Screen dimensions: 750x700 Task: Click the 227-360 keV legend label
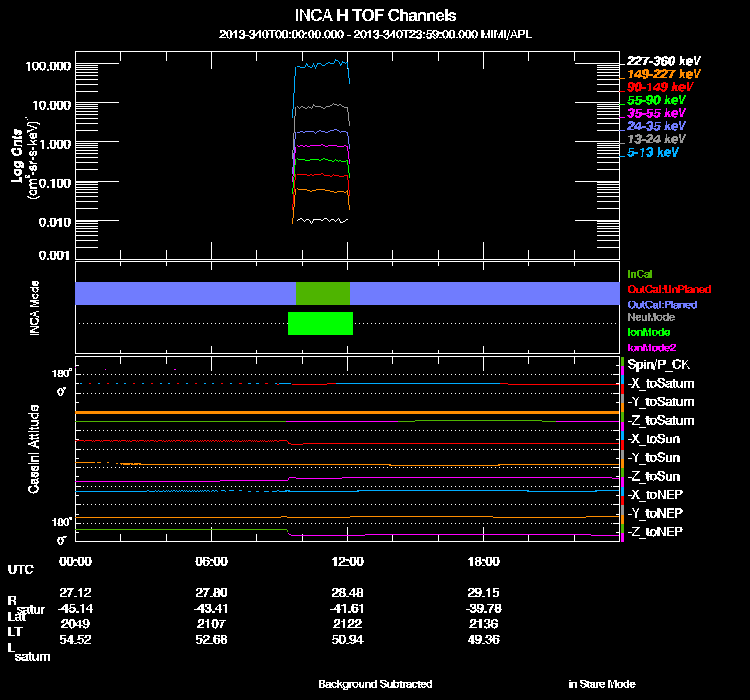click(x=661, y=61)
